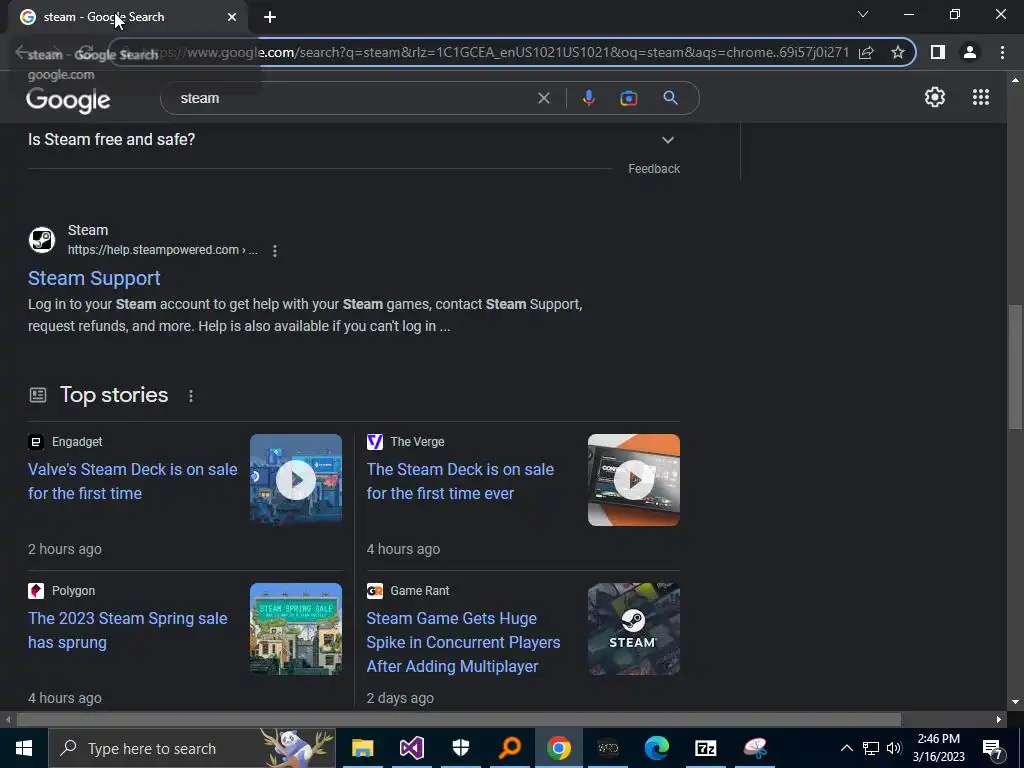Click the Steam favicon beside help.steampowered.com

click(42, 240)
